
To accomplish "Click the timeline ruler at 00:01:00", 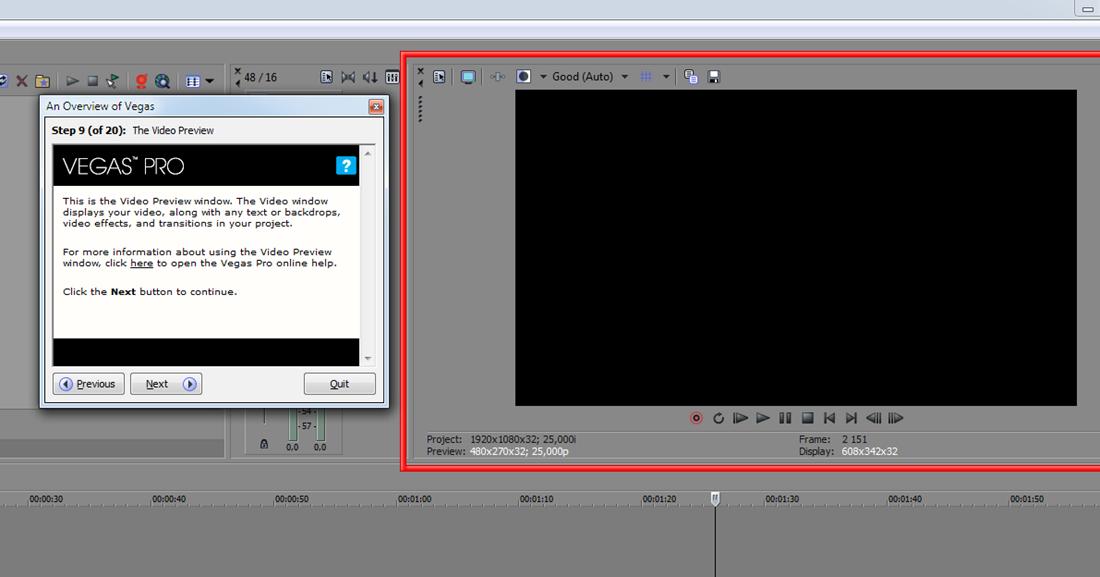I will [414, 499].
